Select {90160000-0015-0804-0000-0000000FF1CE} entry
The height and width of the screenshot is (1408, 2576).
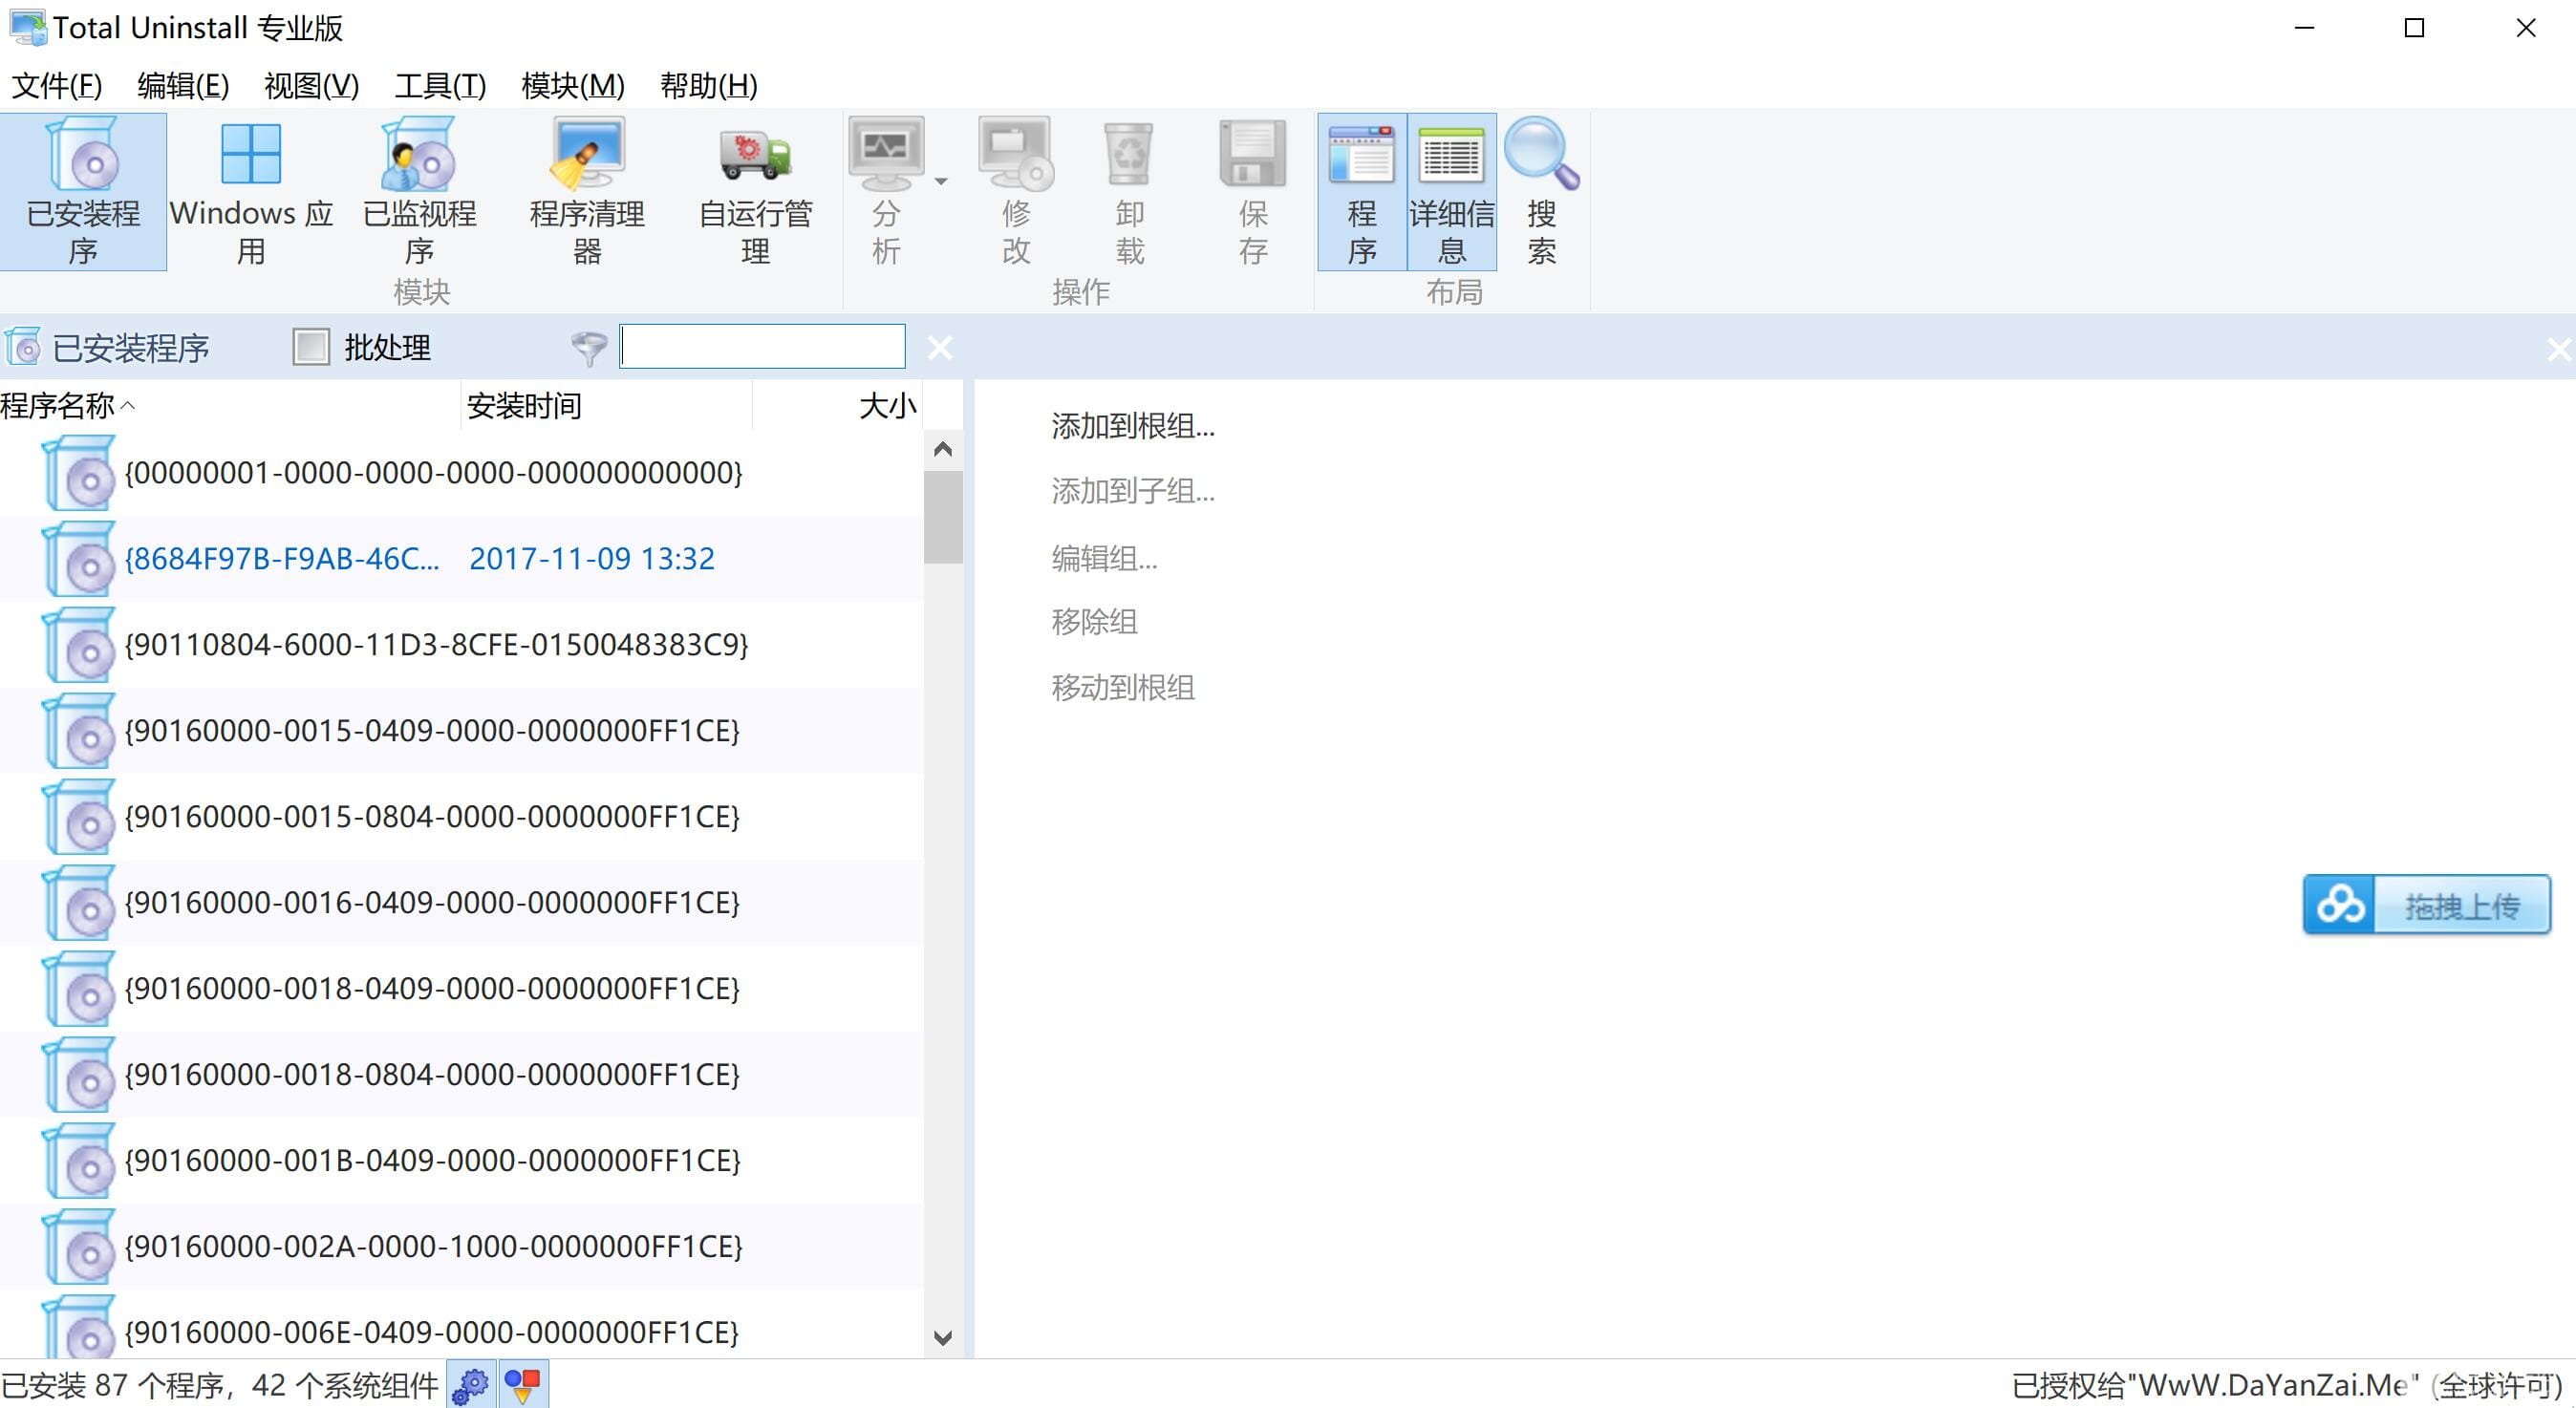click(x=461, y=817)
